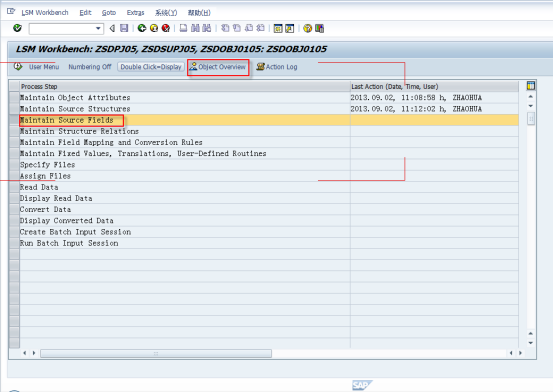Screen dimensions: 554x392
Task: Select Maintain Source Structures step
Action: 184,109
